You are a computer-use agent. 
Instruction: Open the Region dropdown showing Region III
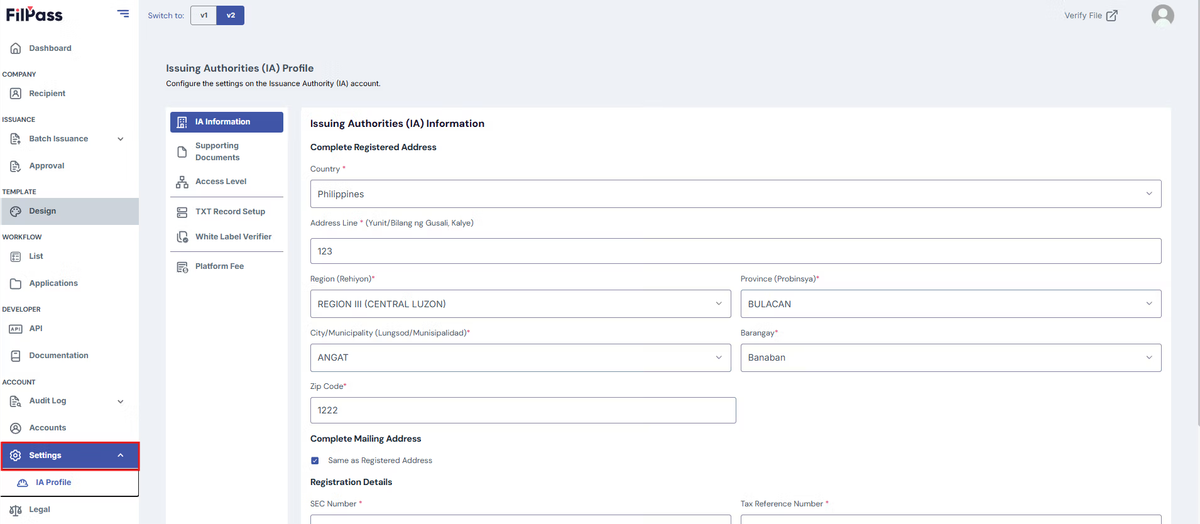[523, 303]
